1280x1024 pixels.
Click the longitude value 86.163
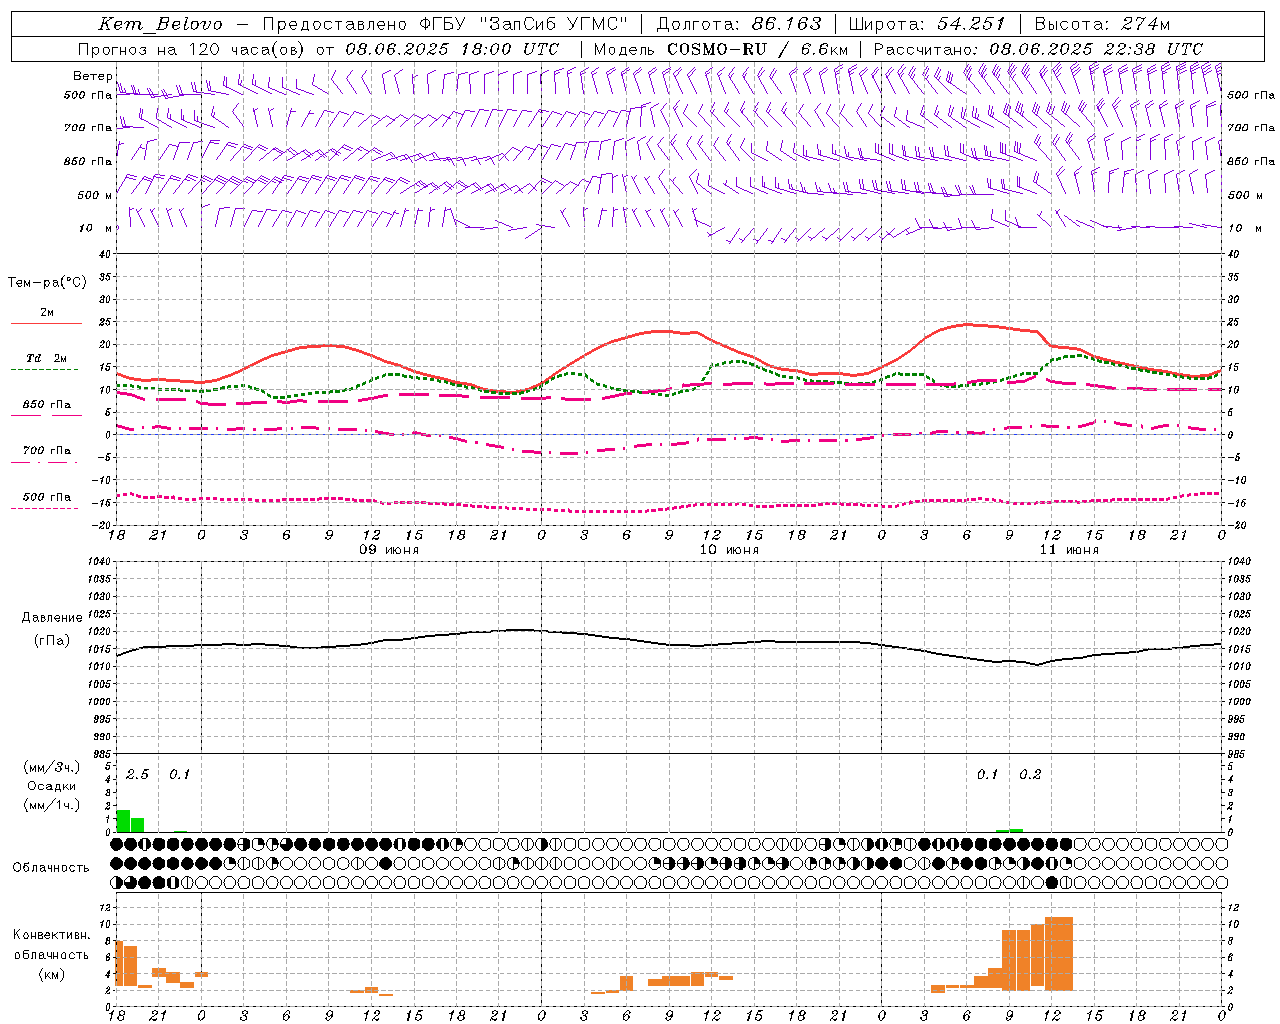pyautogui.click(x=786, y=24)
